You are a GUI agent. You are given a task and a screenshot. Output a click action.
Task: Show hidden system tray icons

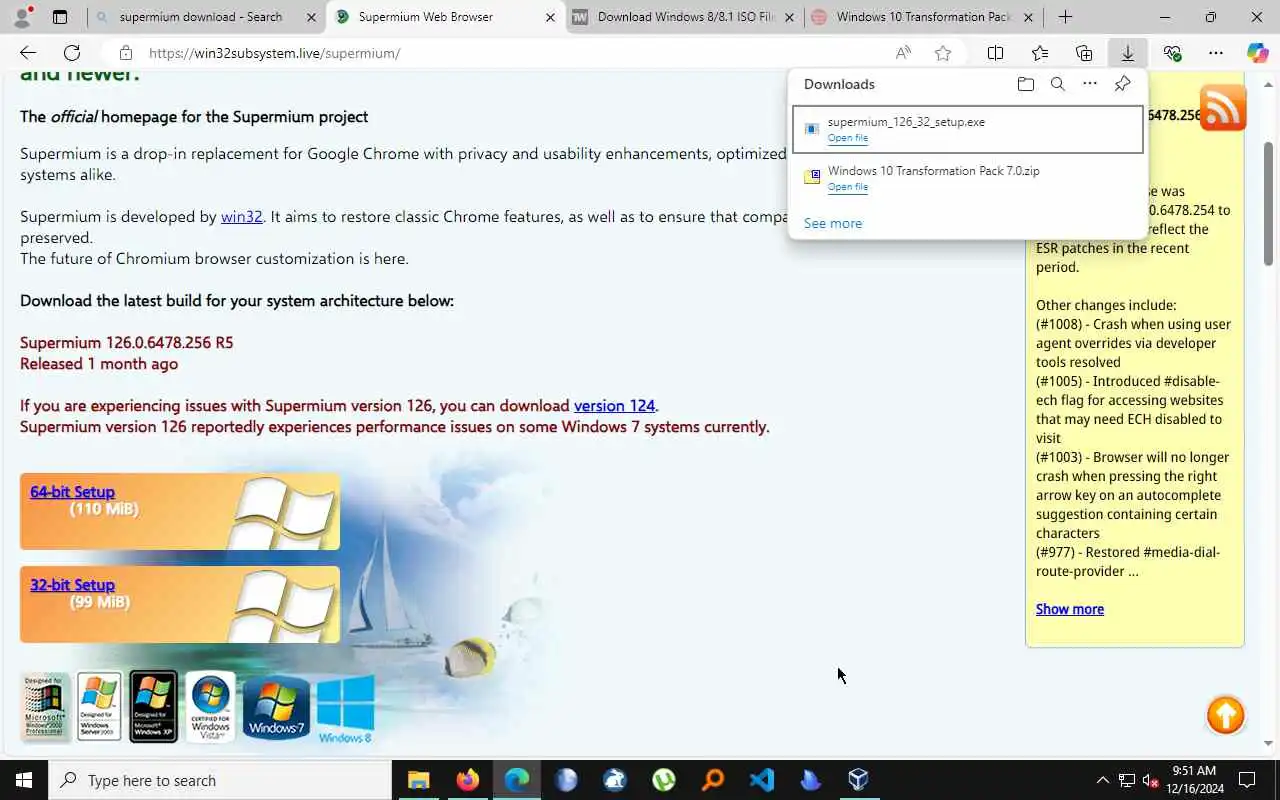(x=1102, y=780)
